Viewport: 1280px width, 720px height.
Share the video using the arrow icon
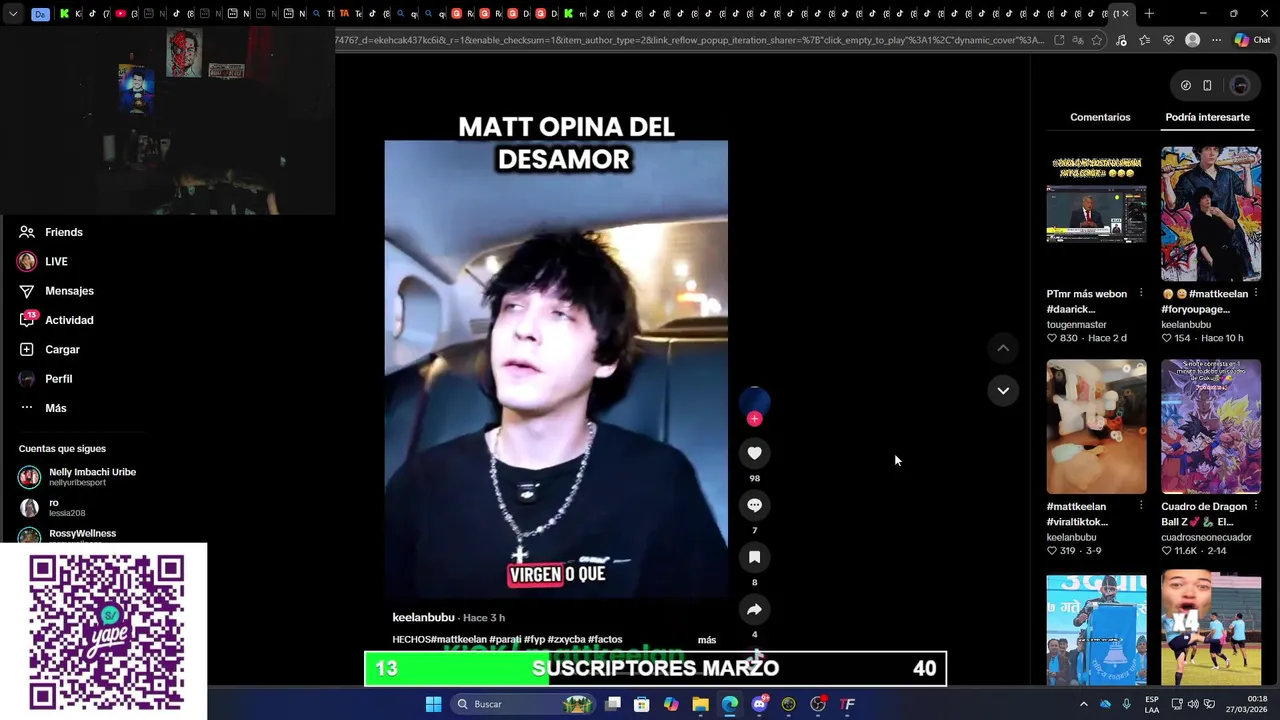click(754, 609)
